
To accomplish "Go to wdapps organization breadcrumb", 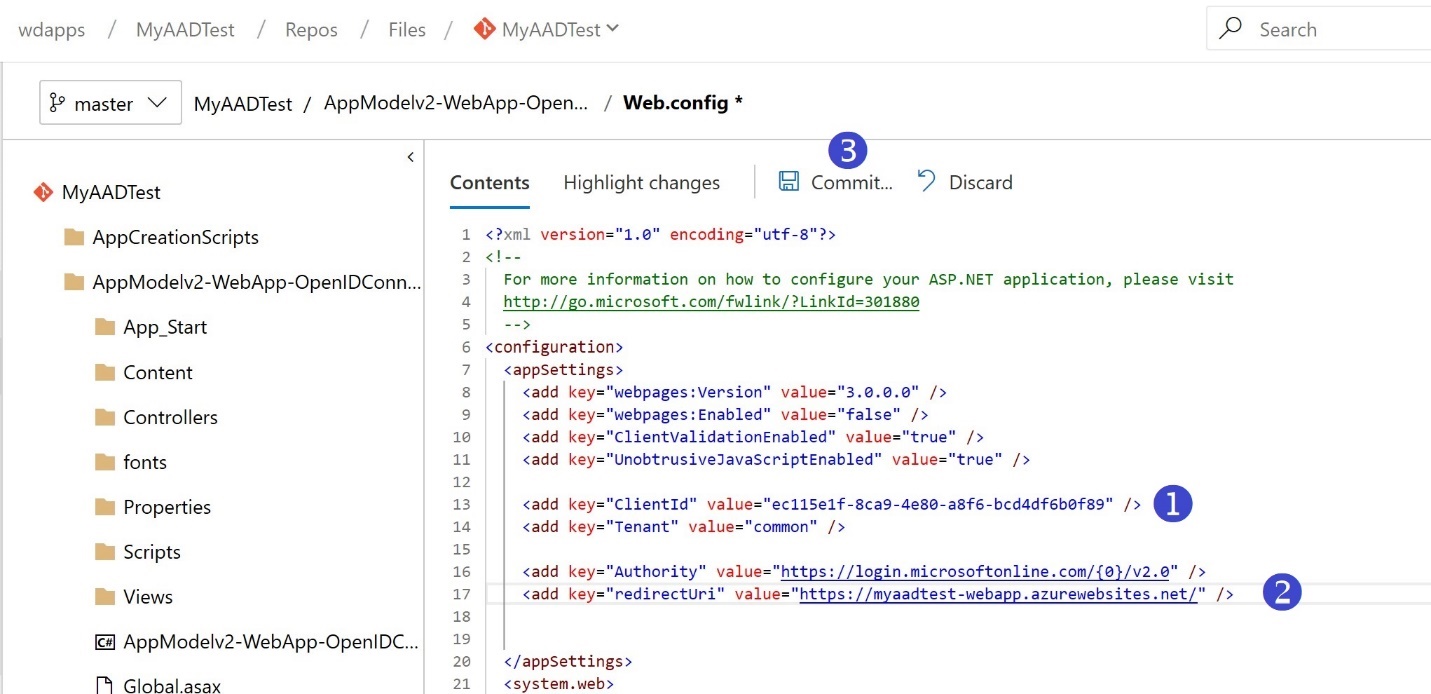I will tap(52, 30).
